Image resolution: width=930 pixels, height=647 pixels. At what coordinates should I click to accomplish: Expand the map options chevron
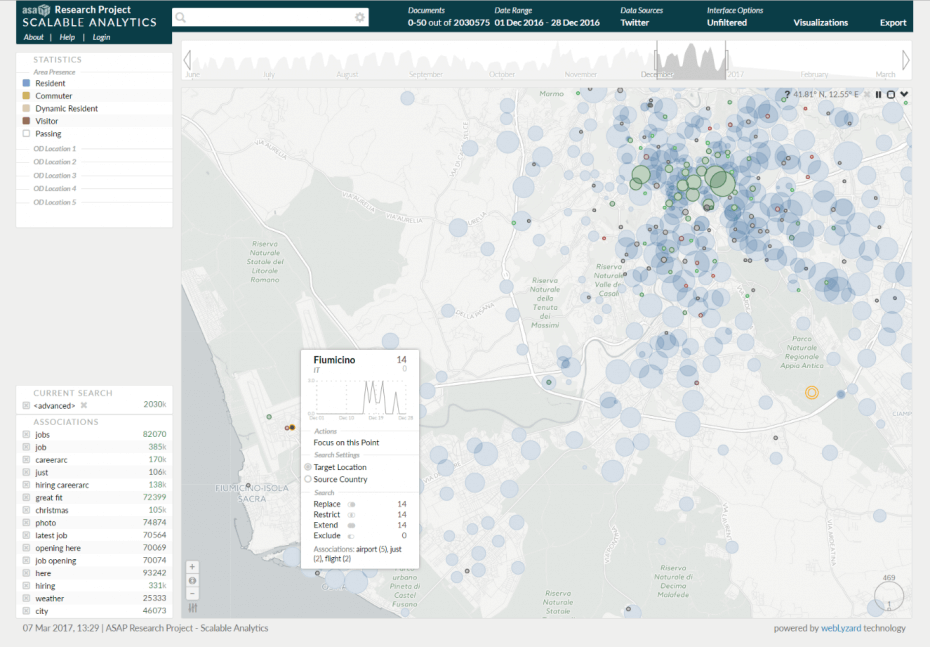coord(904,95)
